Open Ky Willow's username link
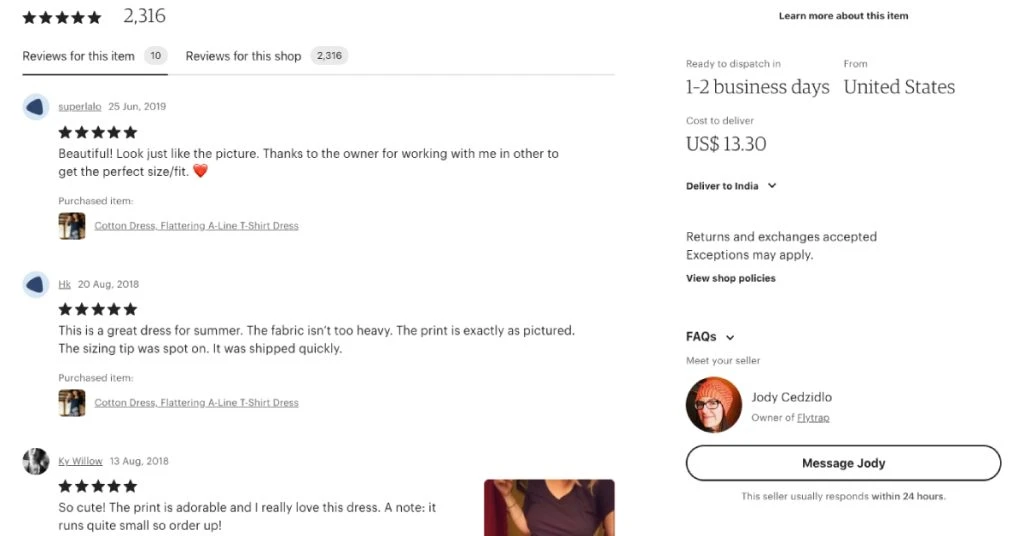Image resolution: width=1024 pixels, height=536 pixels. [80, 462]
